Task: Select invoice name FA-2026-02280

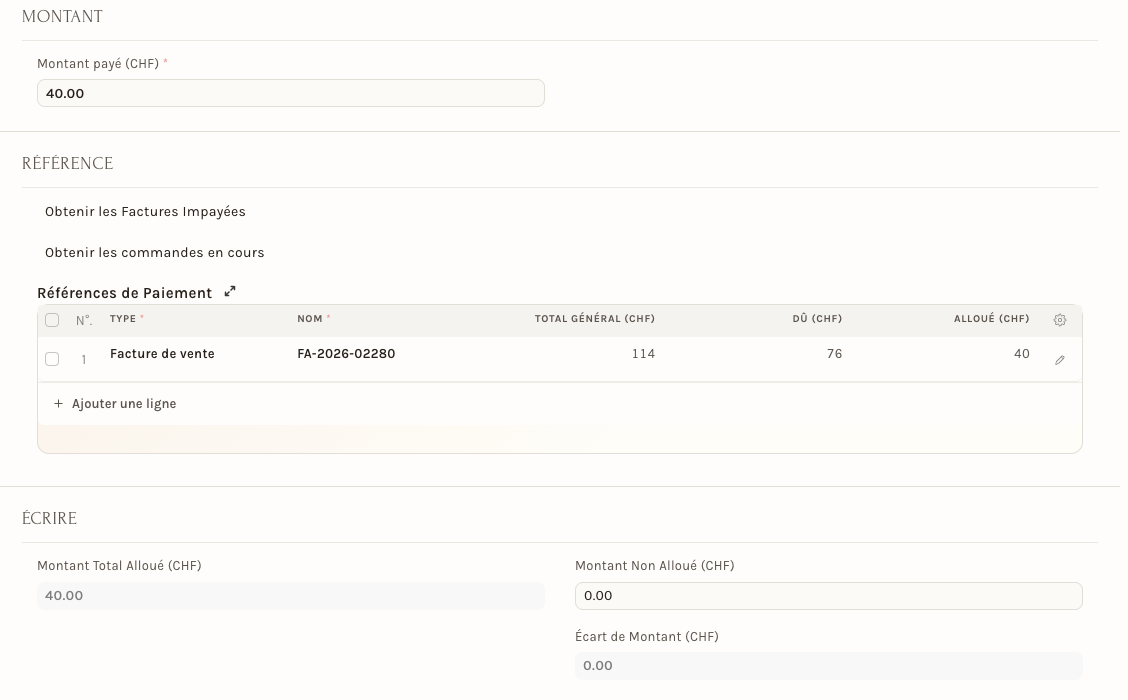Action: point(346,354)
